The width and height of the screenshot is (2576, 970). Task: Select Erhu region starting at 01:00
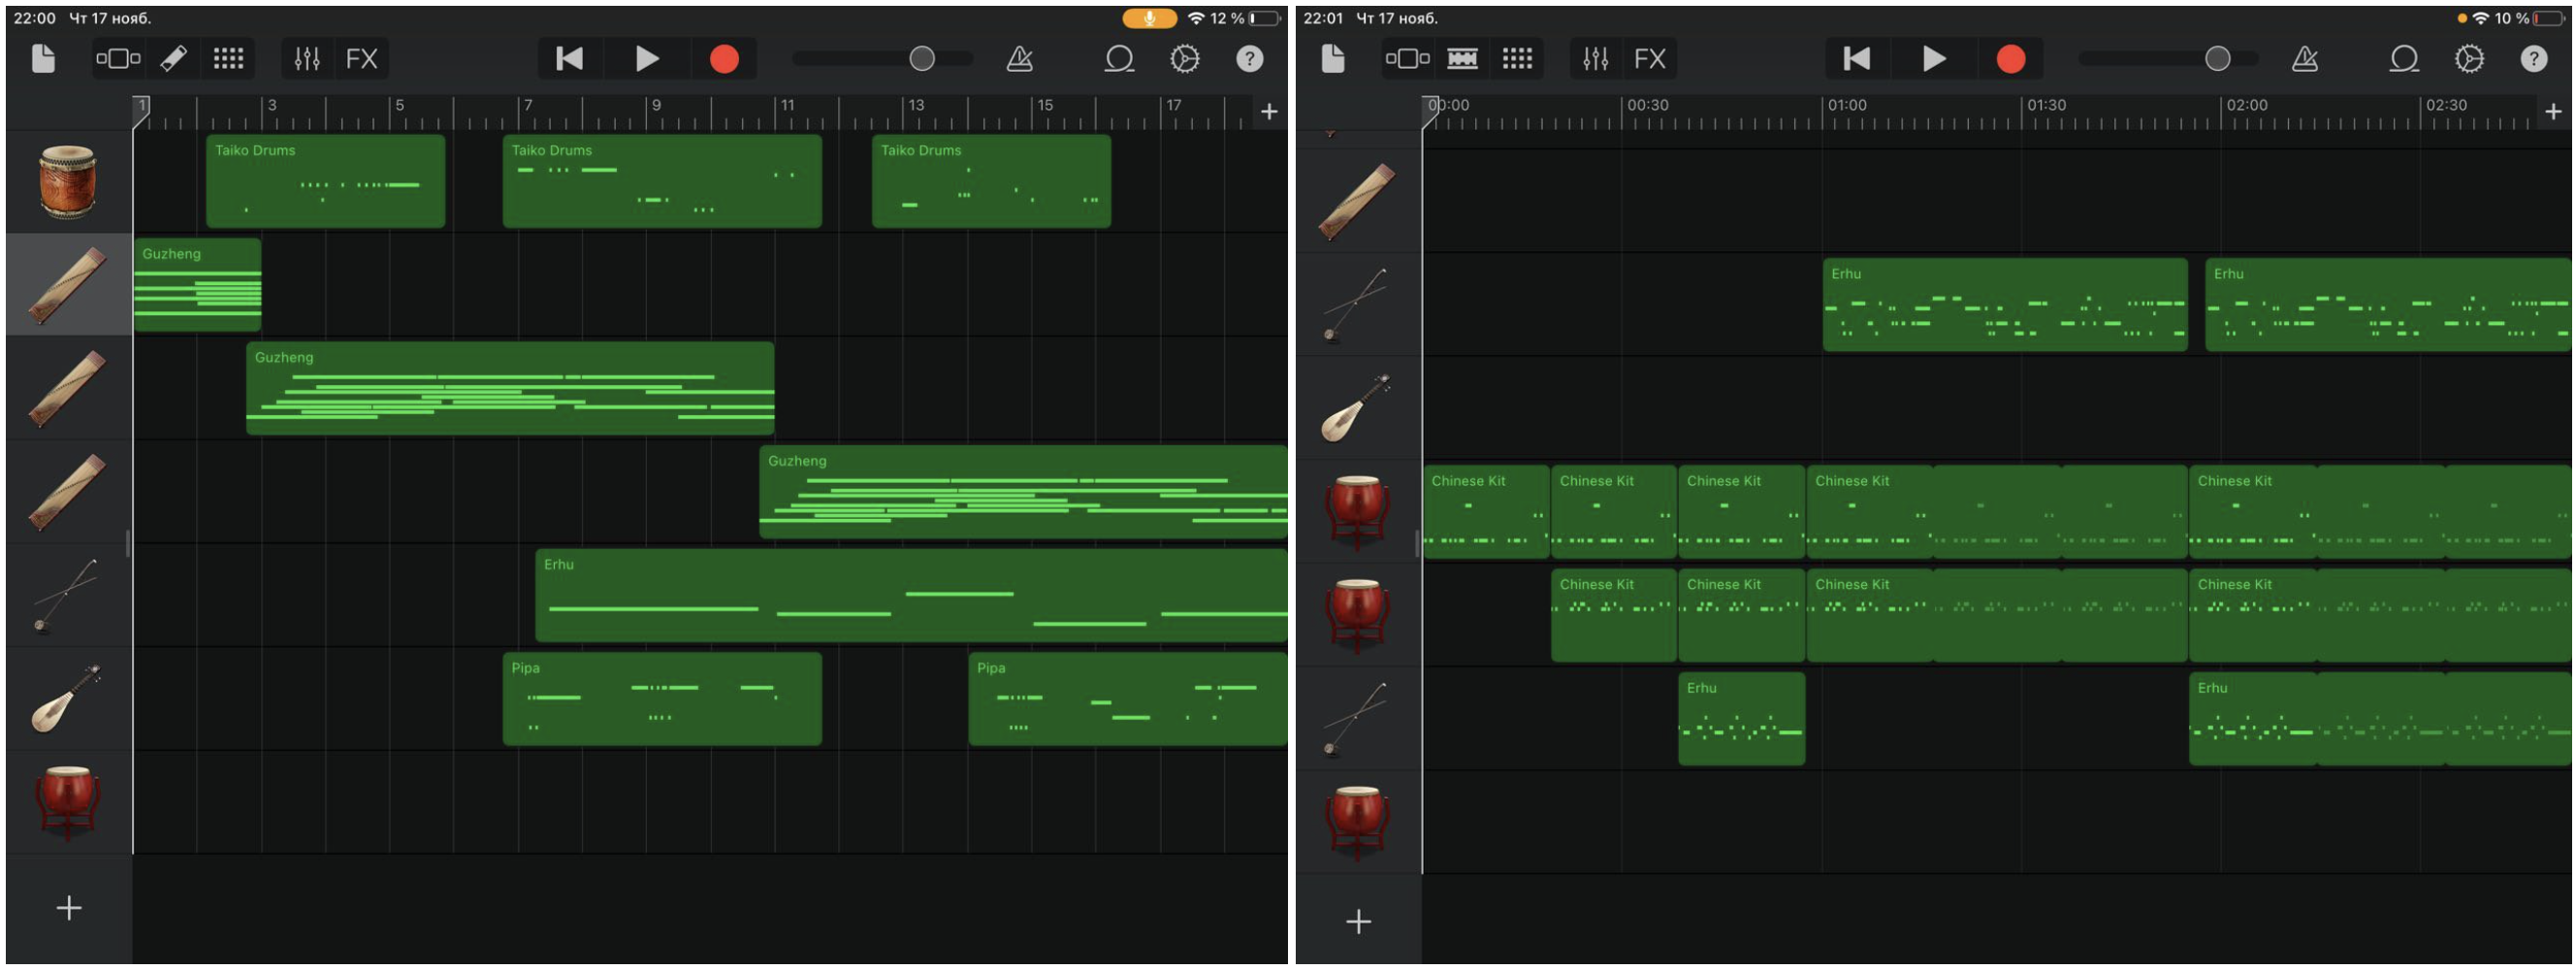[x=2005, y=305]
